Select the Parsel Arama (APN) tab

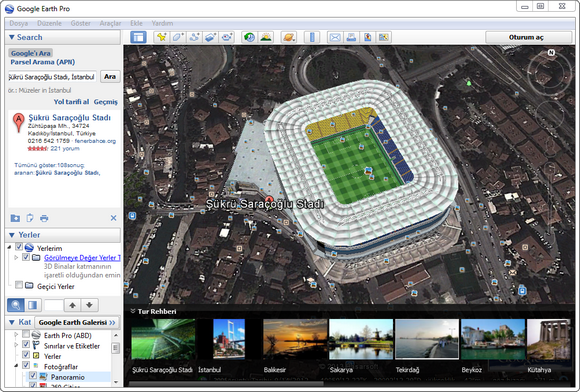[43, 62]
